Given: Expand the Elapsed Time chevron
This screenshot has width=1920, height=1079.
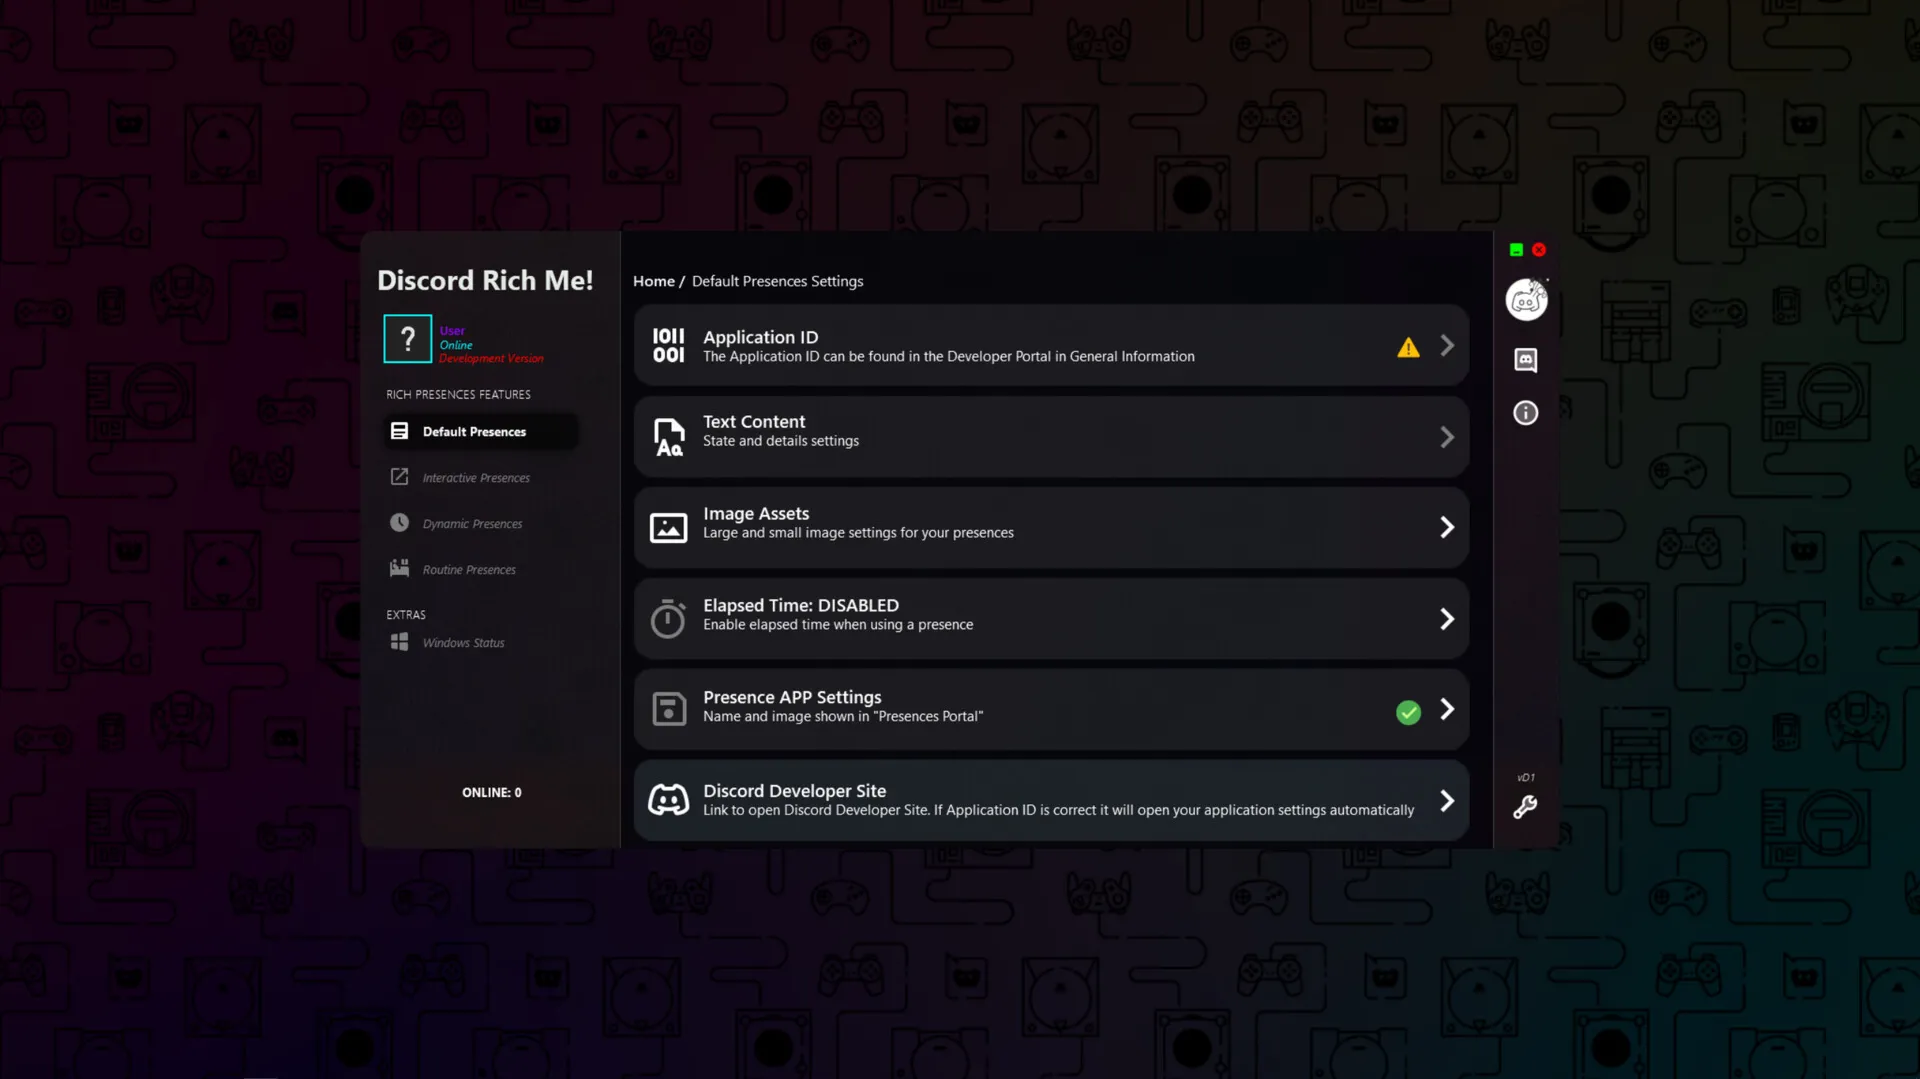Looking at the screenshot, I should tap(1447, 619).
